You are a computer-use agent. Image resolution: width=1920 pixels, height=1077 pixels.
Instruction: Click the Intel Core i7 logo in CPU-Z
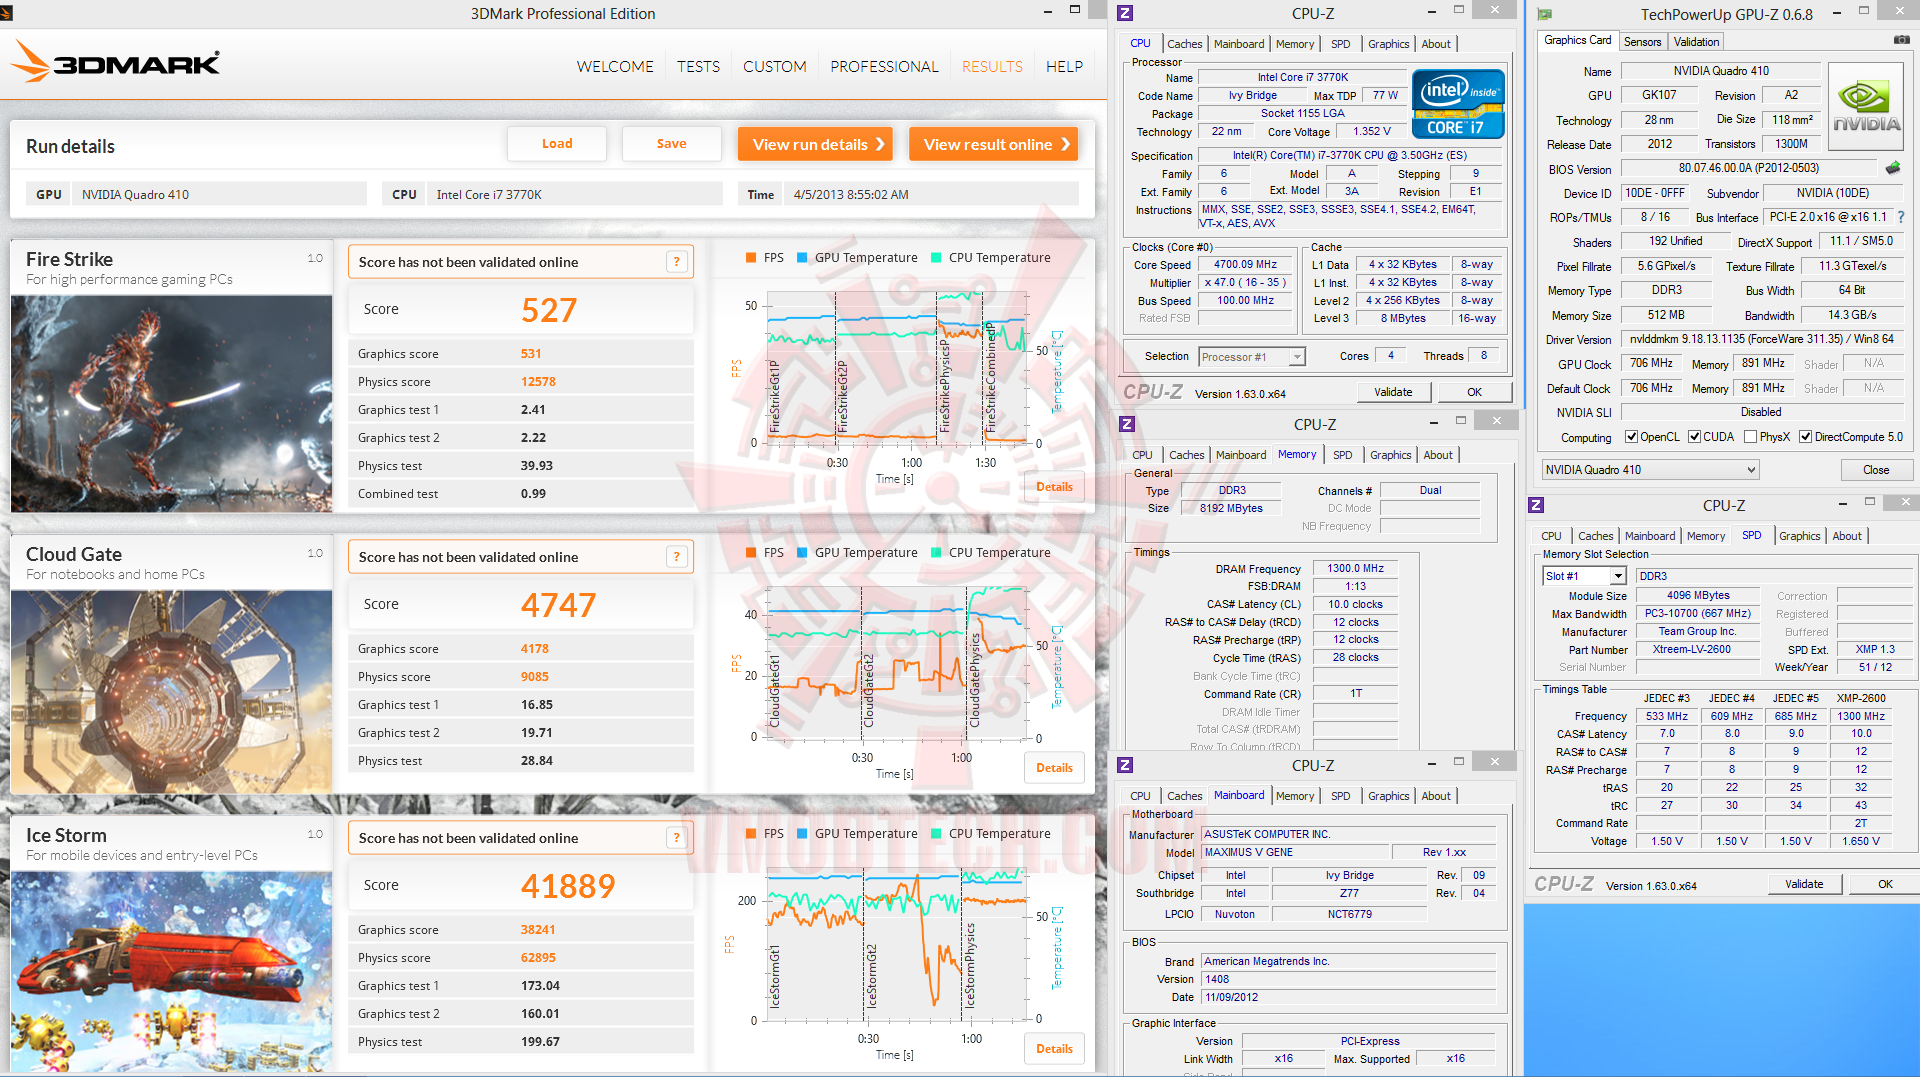pyautogui.click(x=1458, y=104)
